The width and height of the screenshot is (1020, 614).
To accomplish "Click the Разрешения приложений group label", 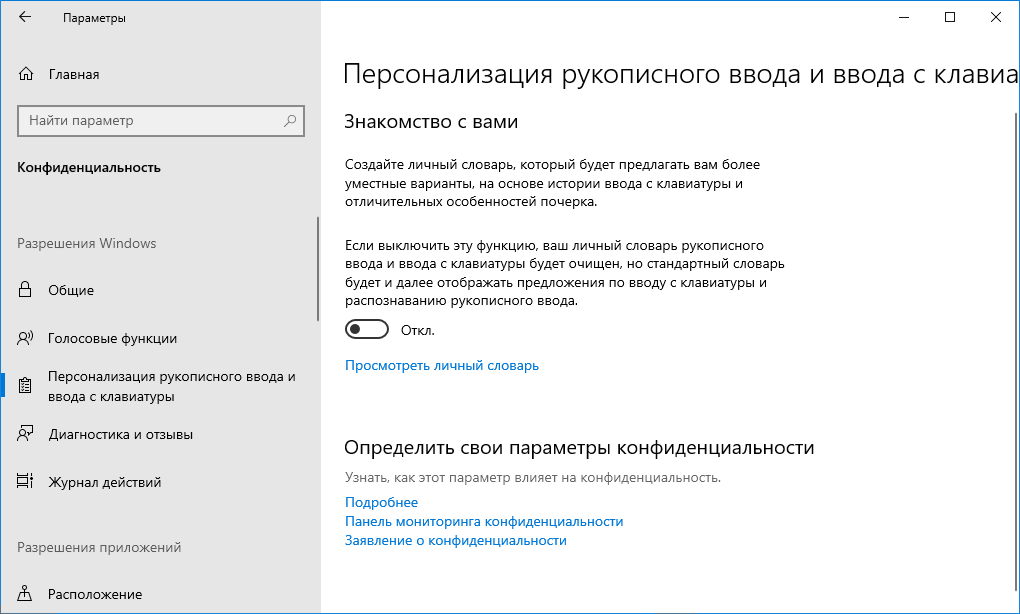I will click(x=99, y=548).
